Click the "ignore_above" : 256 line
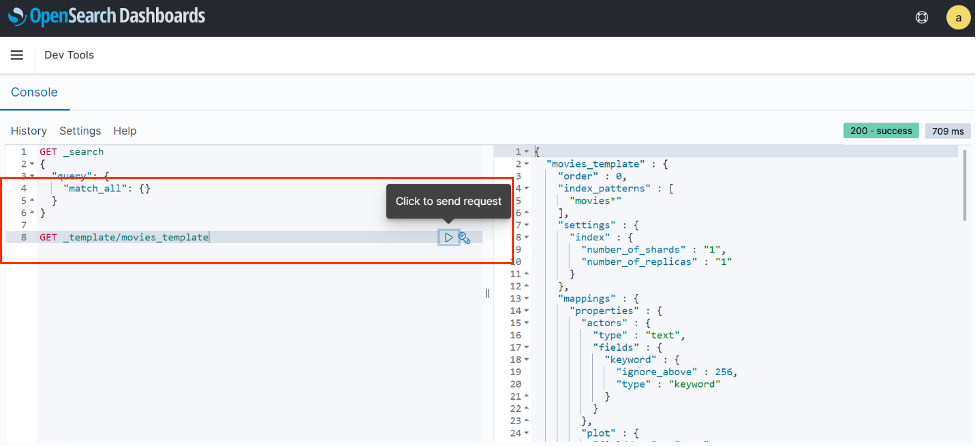The height and width of the screenshot is (447, 977). pyautogui.click(x=677, y=372)
